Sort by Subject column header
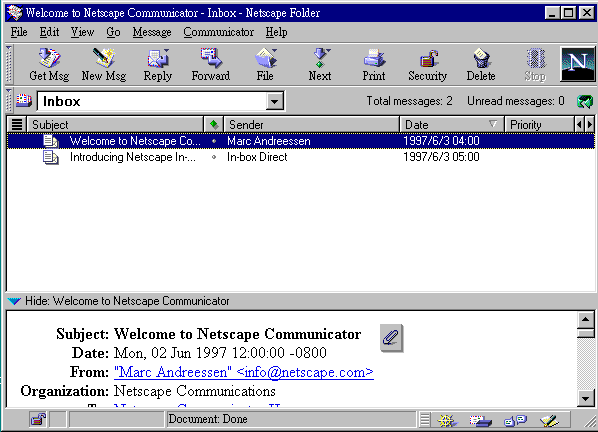 115,124
